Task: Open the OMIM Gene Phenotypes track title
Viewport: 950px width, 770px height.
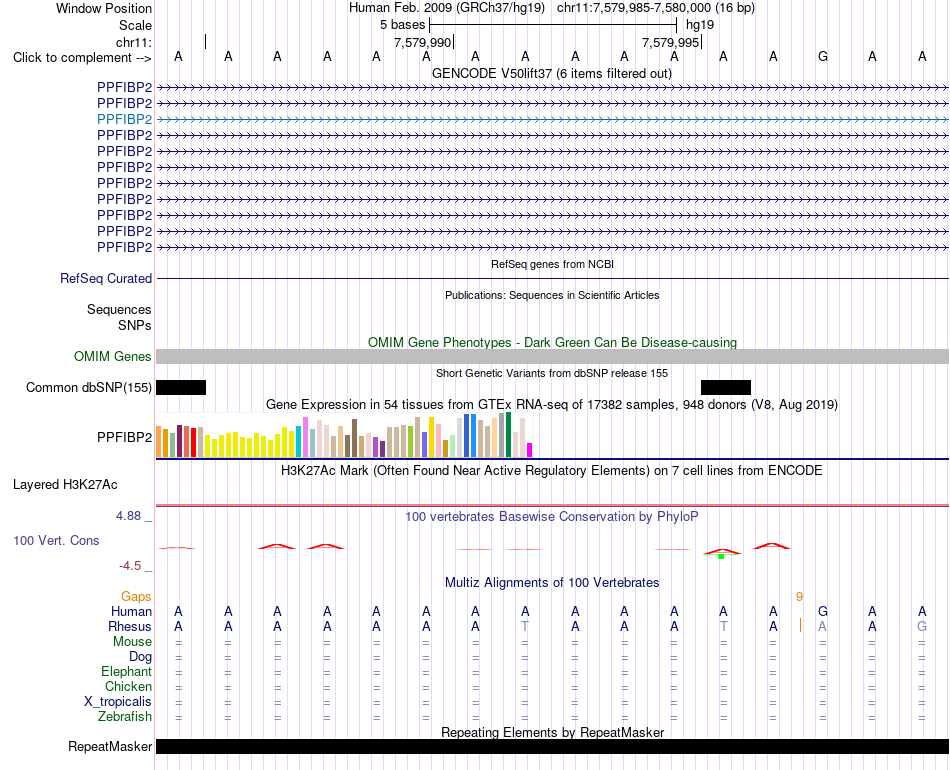Action: click(552, 342)
